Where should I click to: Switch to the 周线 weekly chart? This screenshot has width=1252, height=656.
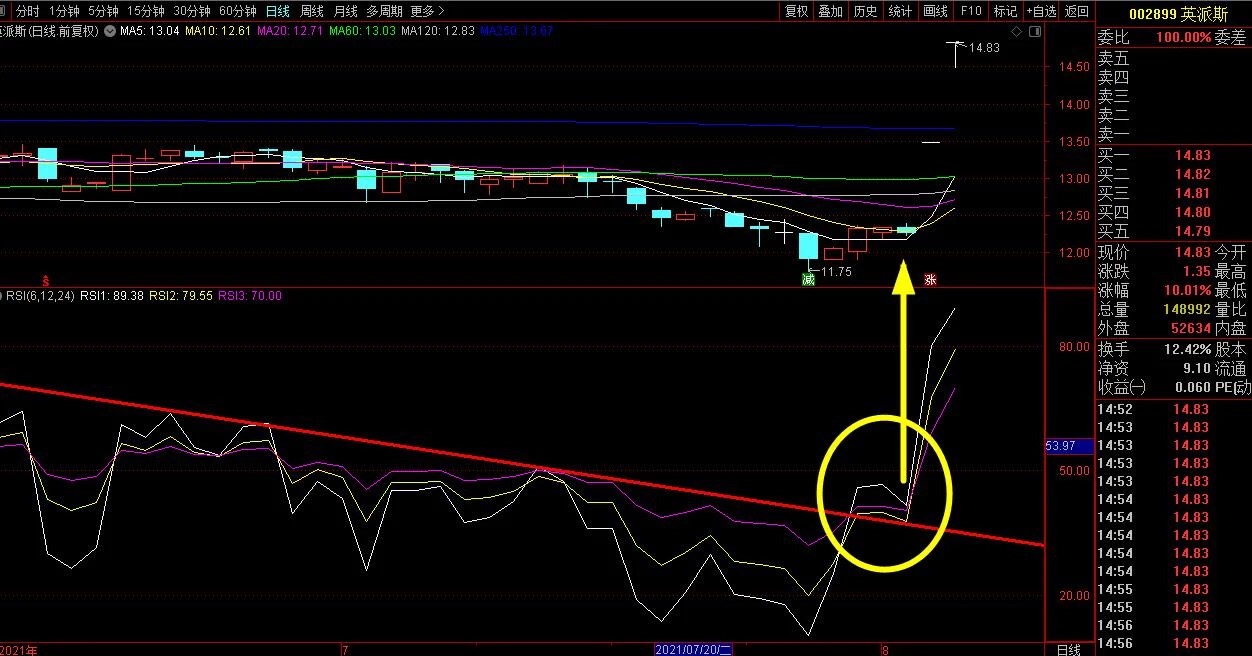click(x=312, y=11)
